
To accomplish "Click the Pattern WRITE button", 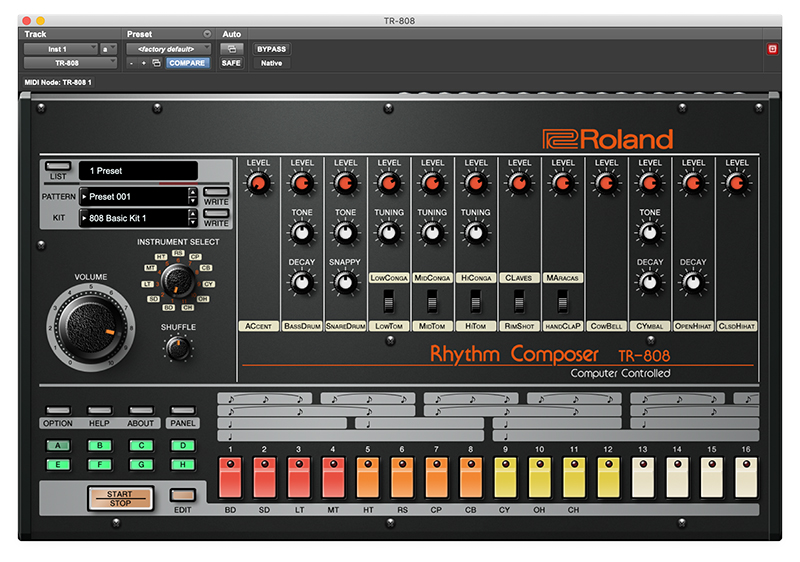I will (x=216, y=192).
